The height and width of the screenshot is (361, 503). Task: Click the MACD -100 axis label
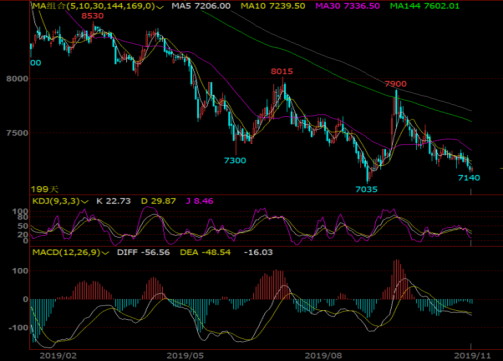pos(18,328)
